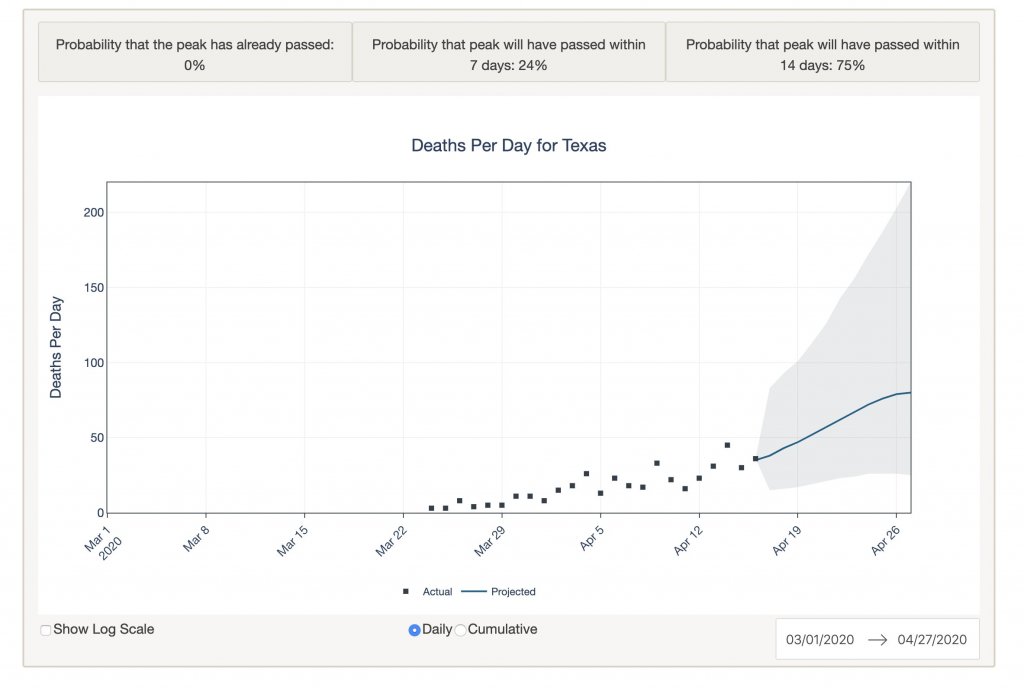Toggle the Projected series legend line
This screenshot has height=696, width=1024.
click(x=474, y=592)
